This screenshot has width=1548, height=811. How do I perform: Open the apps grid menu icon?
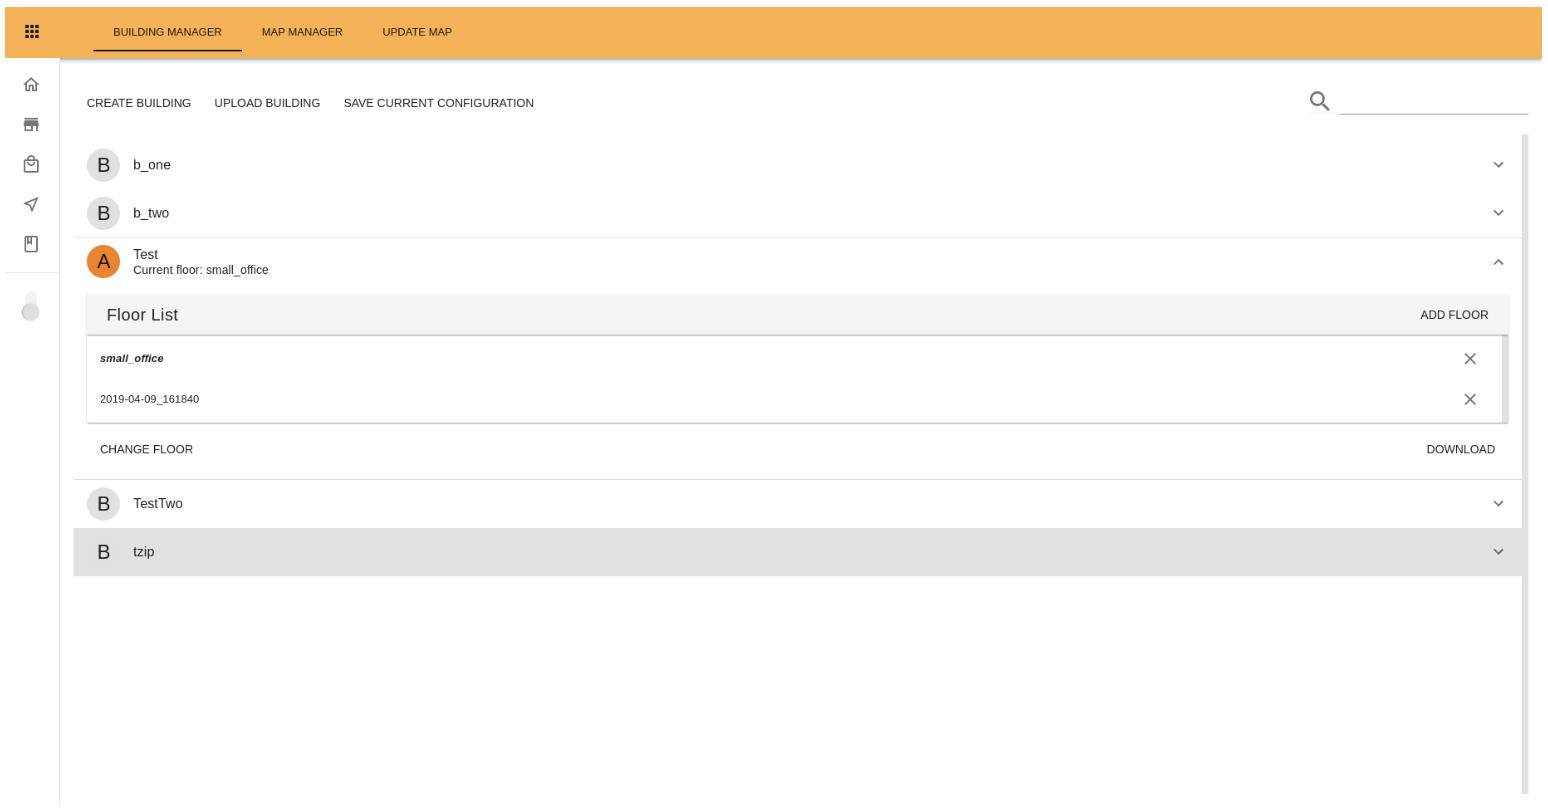[x=32, y=32]
